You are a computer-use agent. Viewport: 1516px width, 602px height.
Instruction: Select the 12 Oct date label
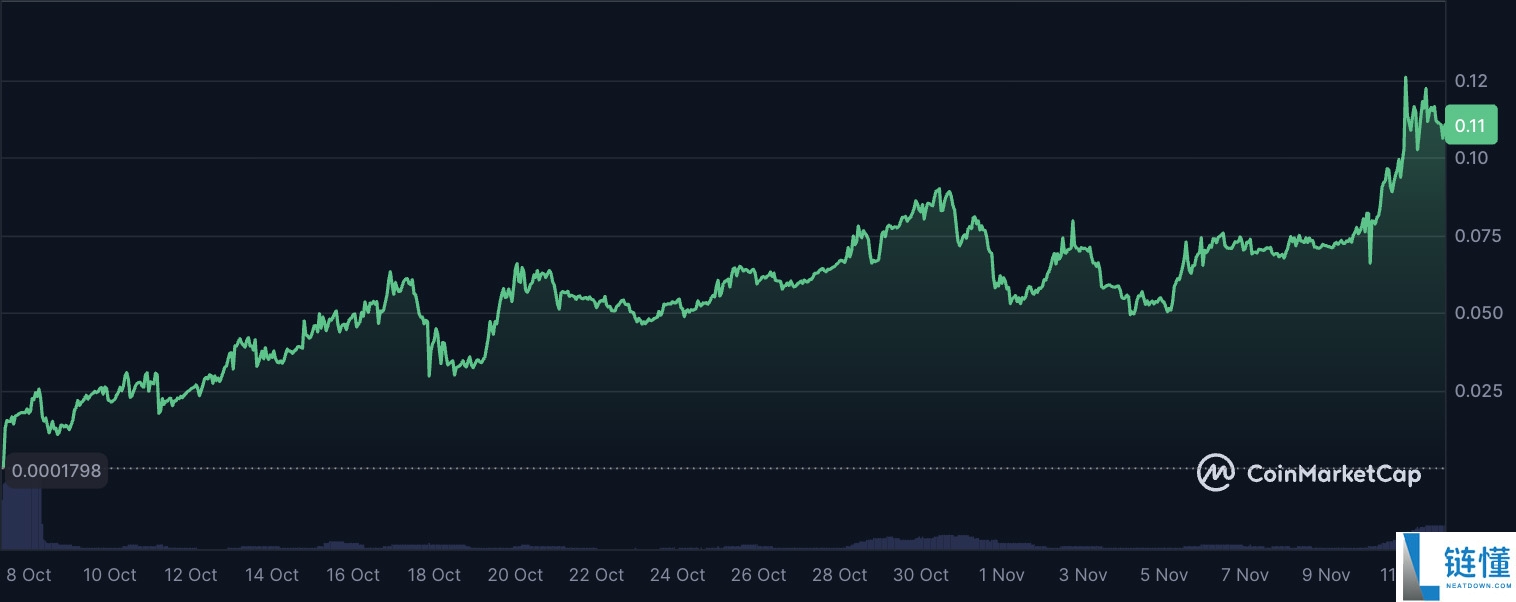tap(189, 575)
